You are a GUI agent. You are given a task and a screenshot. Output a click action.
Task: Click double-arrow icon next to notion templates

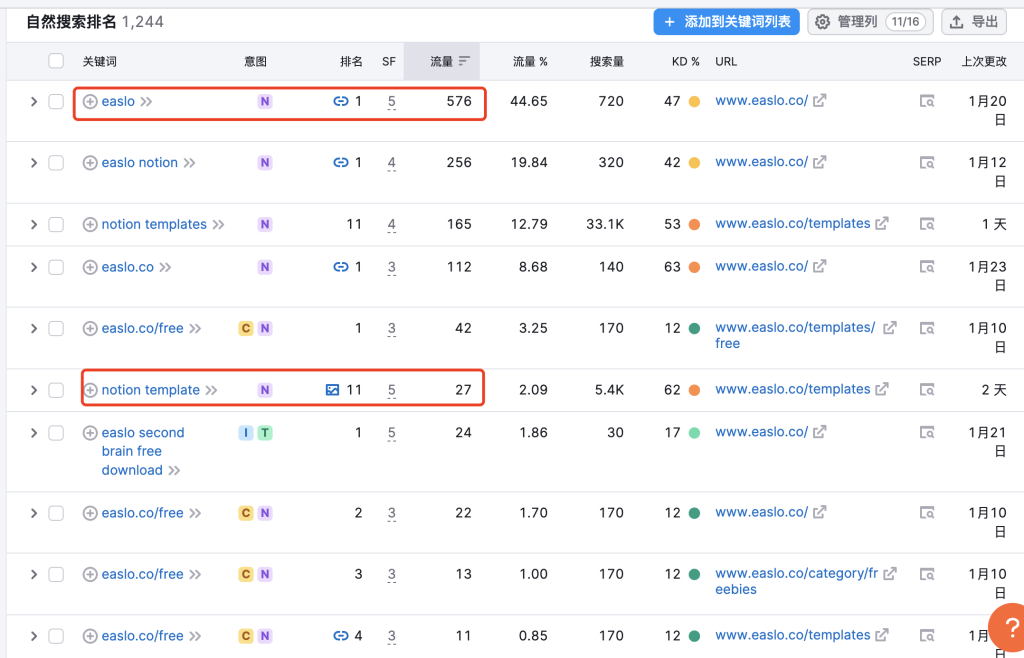coord(218,224)
